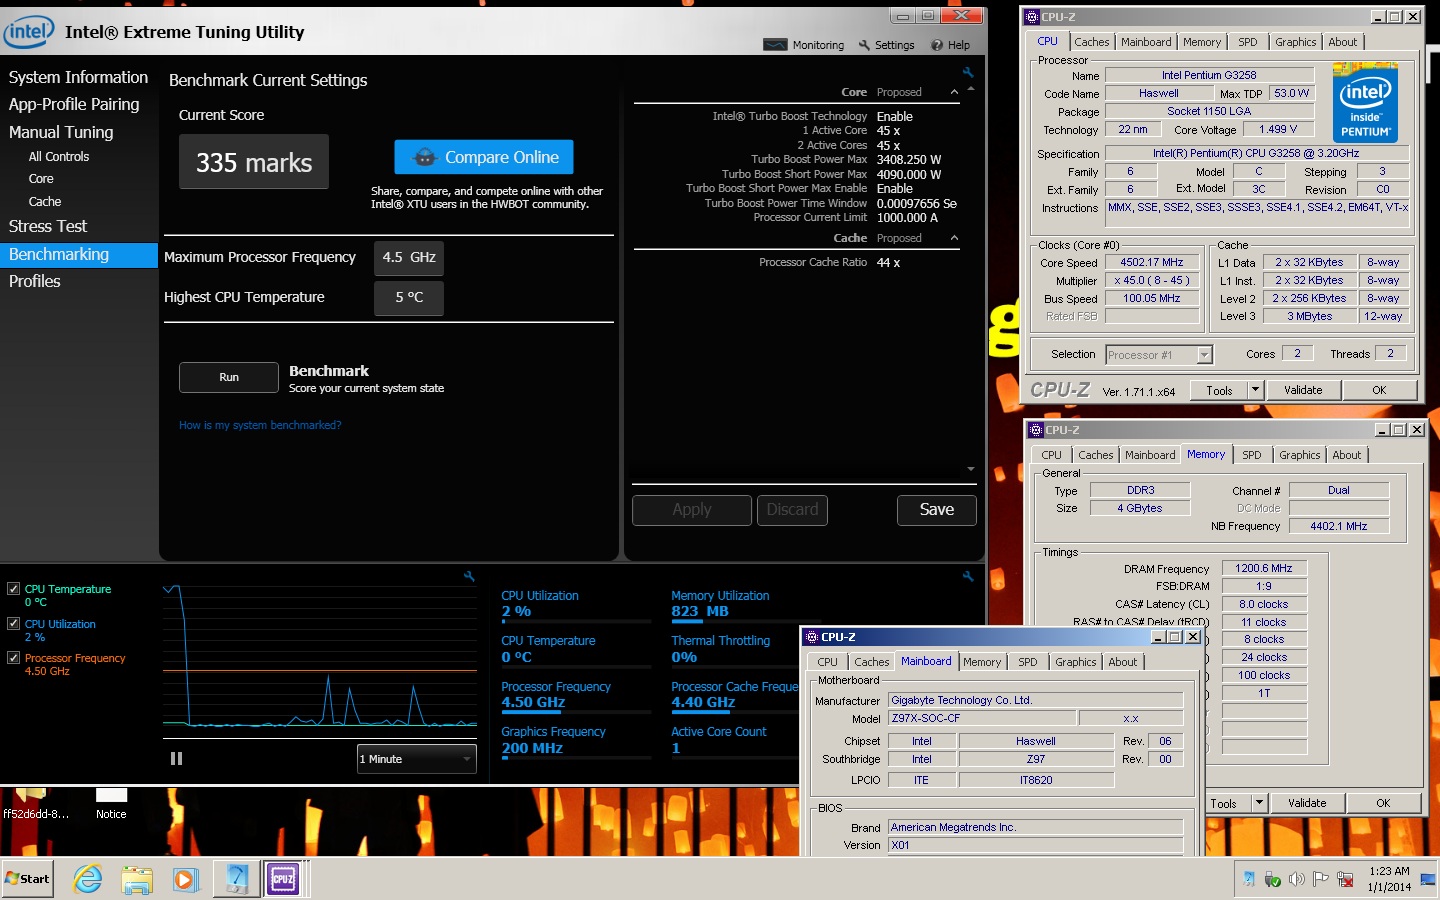Viewport: 1440px width, 900px height.
Task: Switch to Memory tab in Mainboard CPU-Z
Action: click(x=982, y=662)
